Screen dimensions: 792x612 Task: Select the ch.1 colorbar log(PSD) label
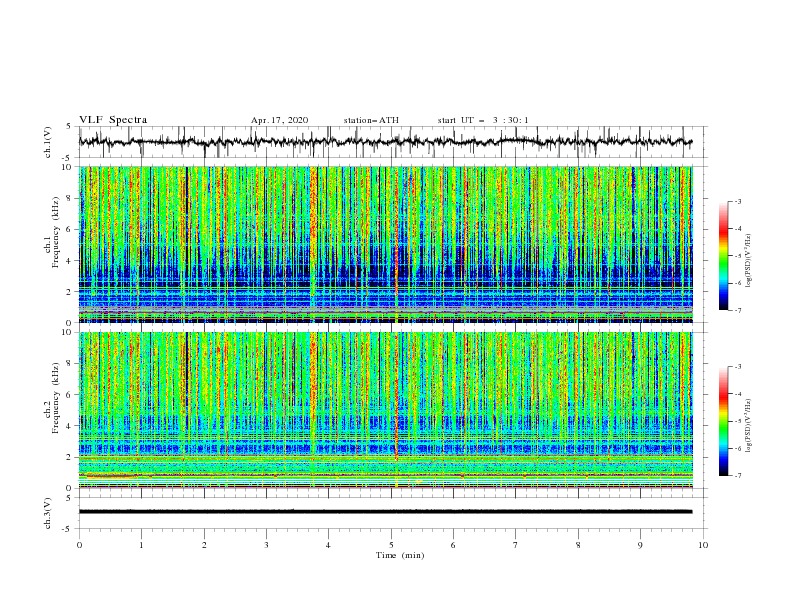click(x=749, y=261)
